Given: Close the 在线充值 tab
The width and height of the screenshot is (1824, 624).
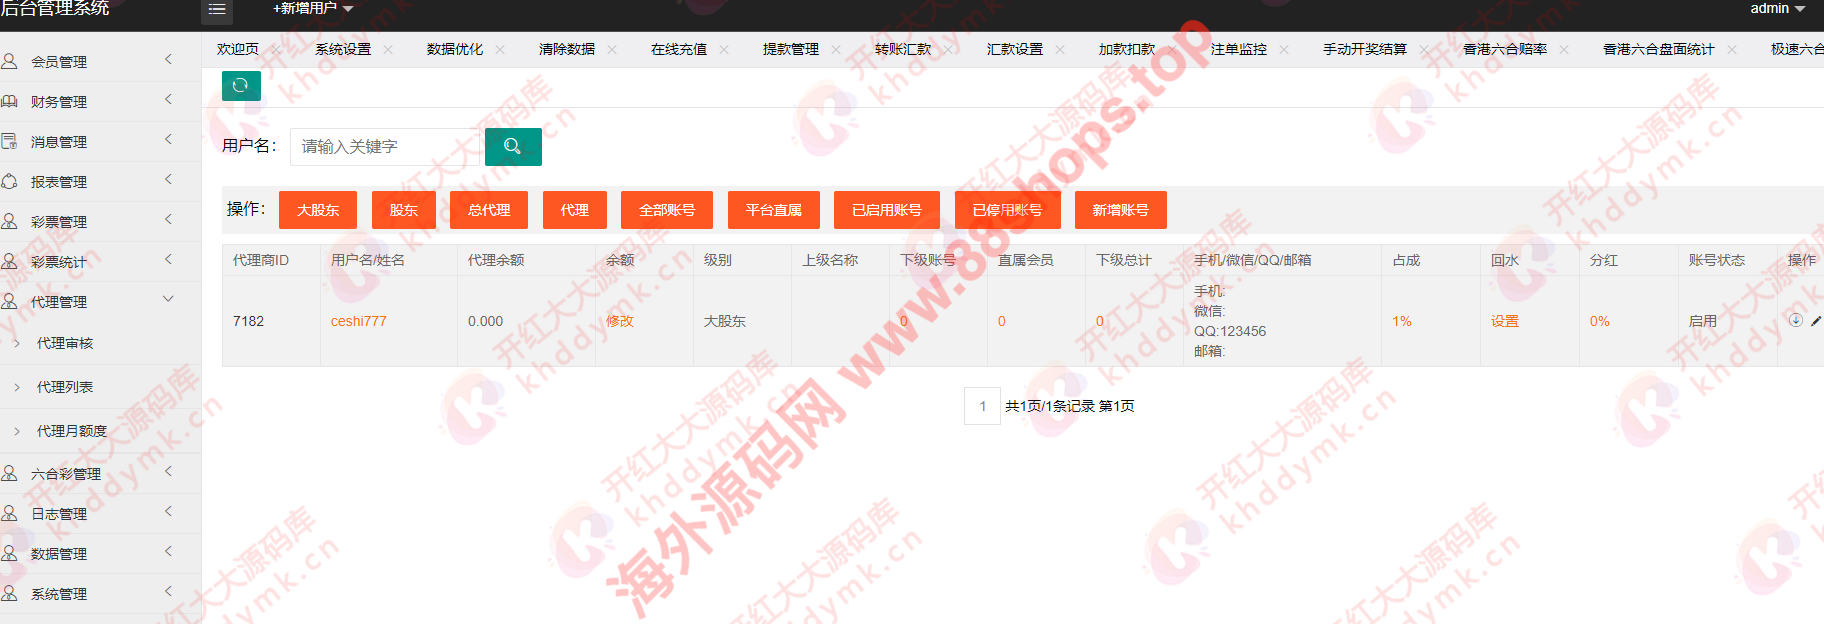Looking at the screenshot, I should pos(724,49).
